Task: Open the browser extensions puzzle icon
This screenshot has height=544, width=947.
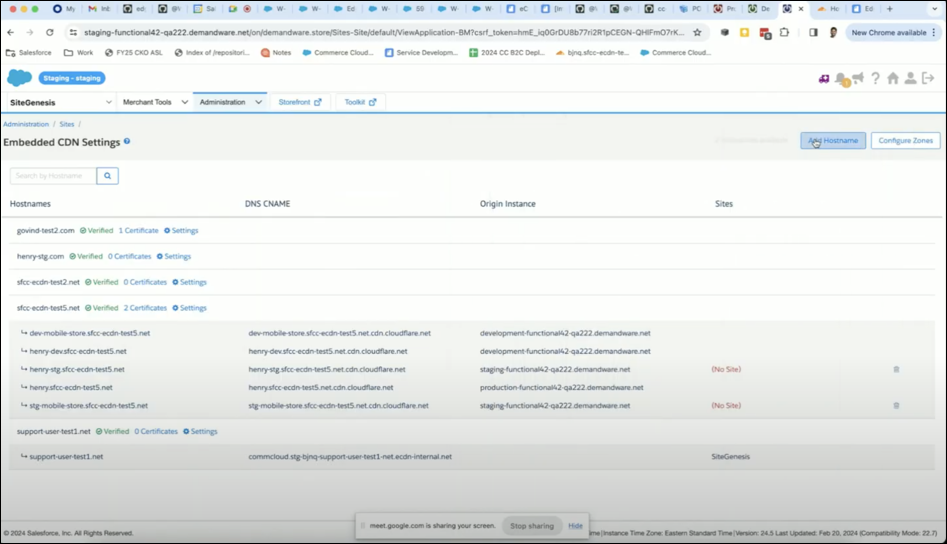Action: click(785, 33)
